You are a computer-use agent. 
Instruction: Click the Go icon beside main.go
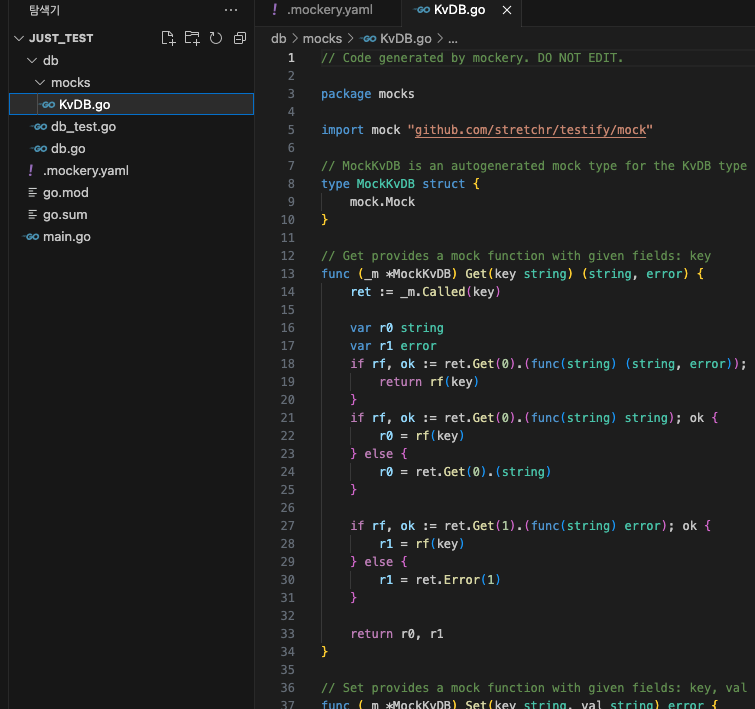(x=31, y=237)
